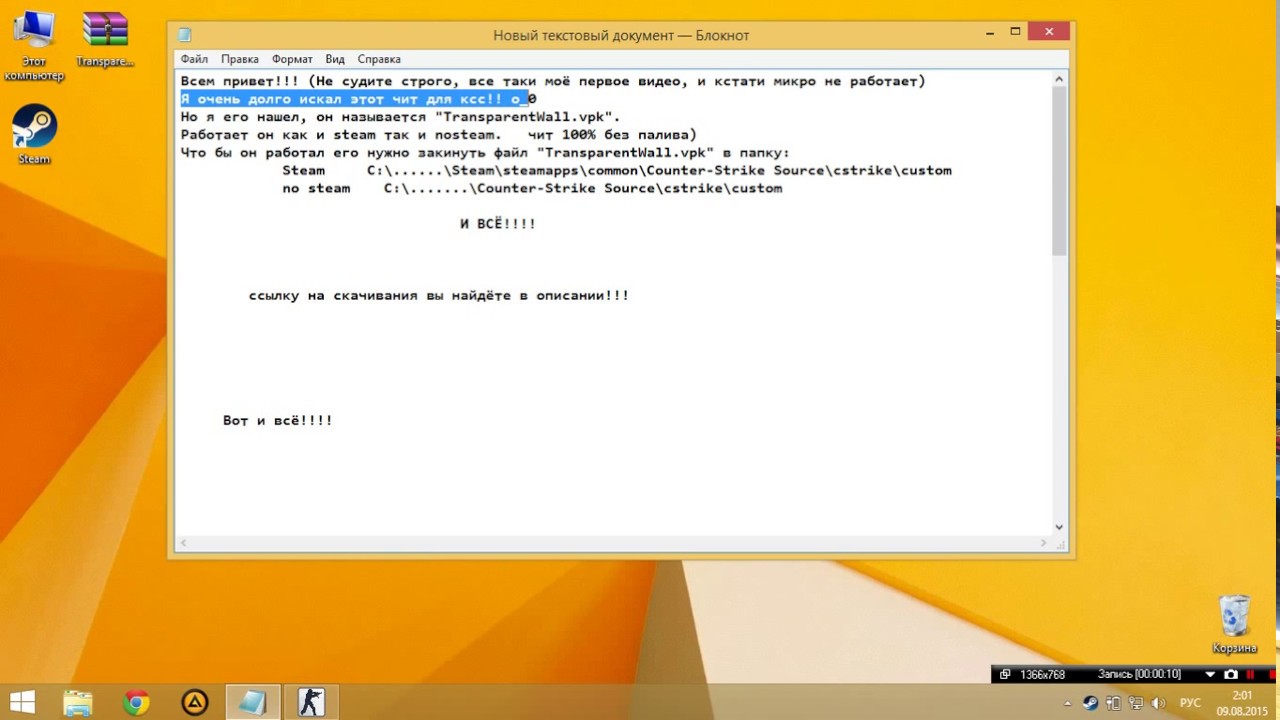Click the 1366x768 resolution label
Screen dimensions: 1280x720
click(x=1043, y=674)
